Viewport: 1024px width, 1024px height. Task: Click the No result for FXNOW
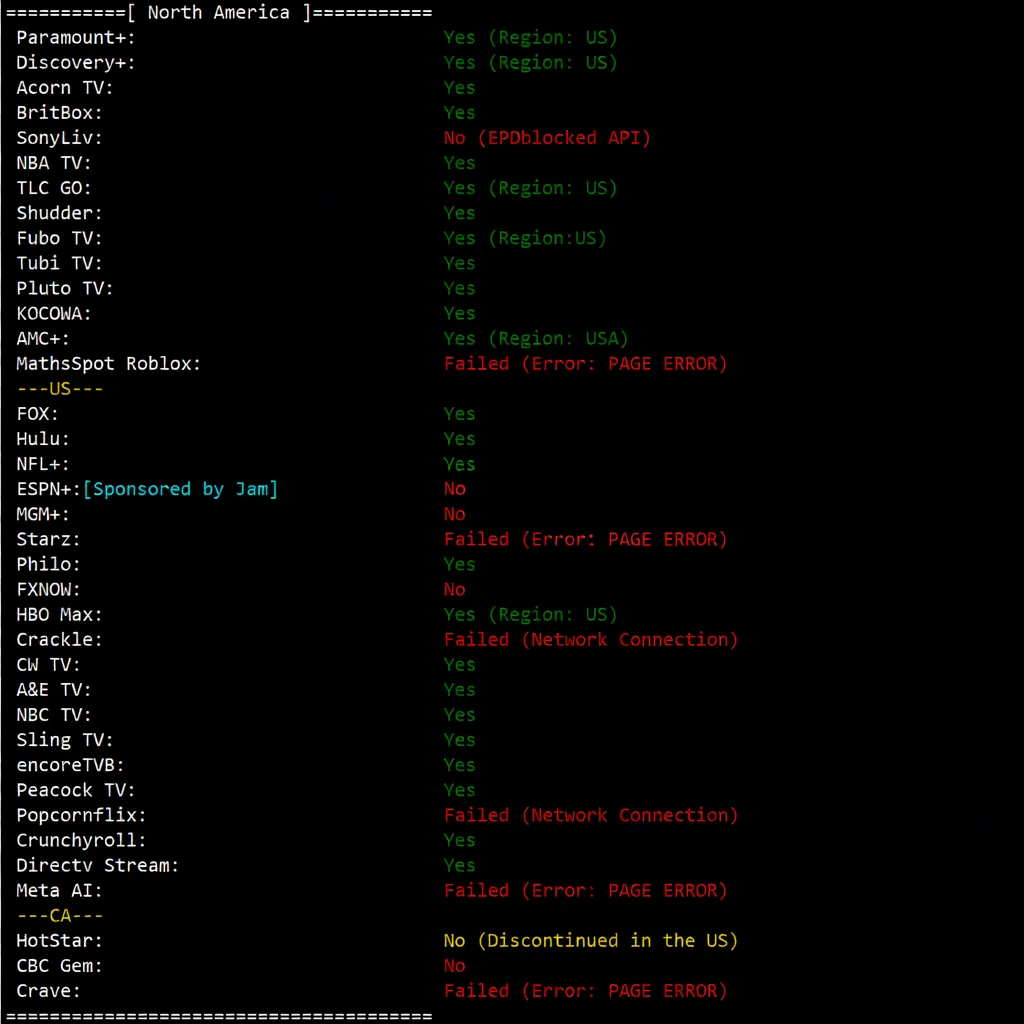tap(455, 590)
